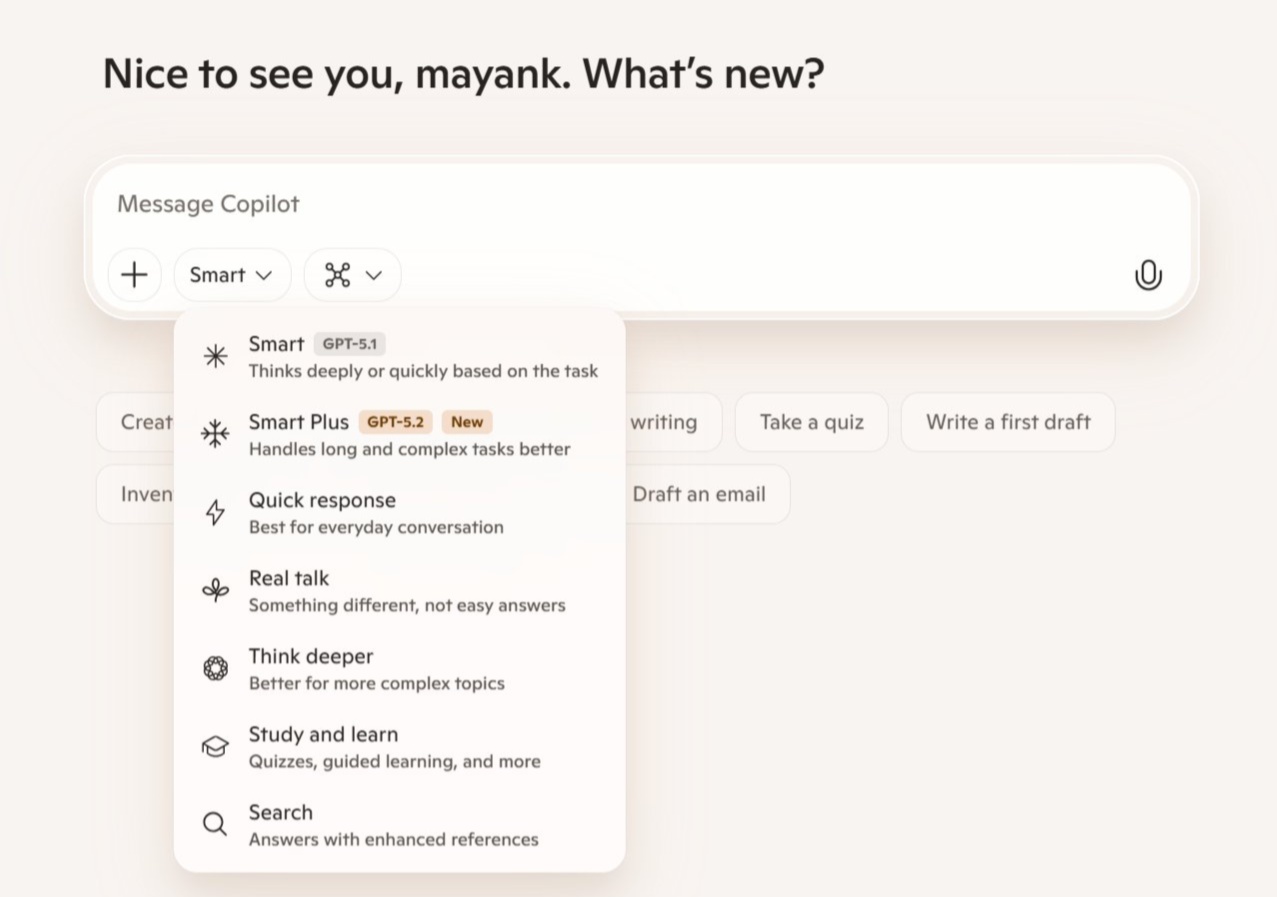Collapse the conversation mode dropdown chevron
The image size is (1277, 897).
coord(262,275)
